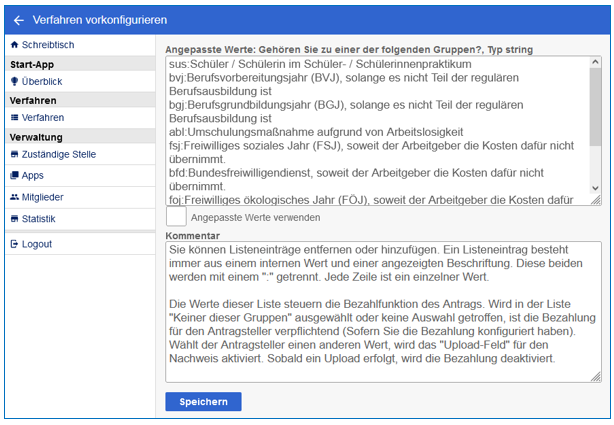Click inside the Kommentar text area
Viewport: 614px width, 425px height.
(x=380, y=310)
